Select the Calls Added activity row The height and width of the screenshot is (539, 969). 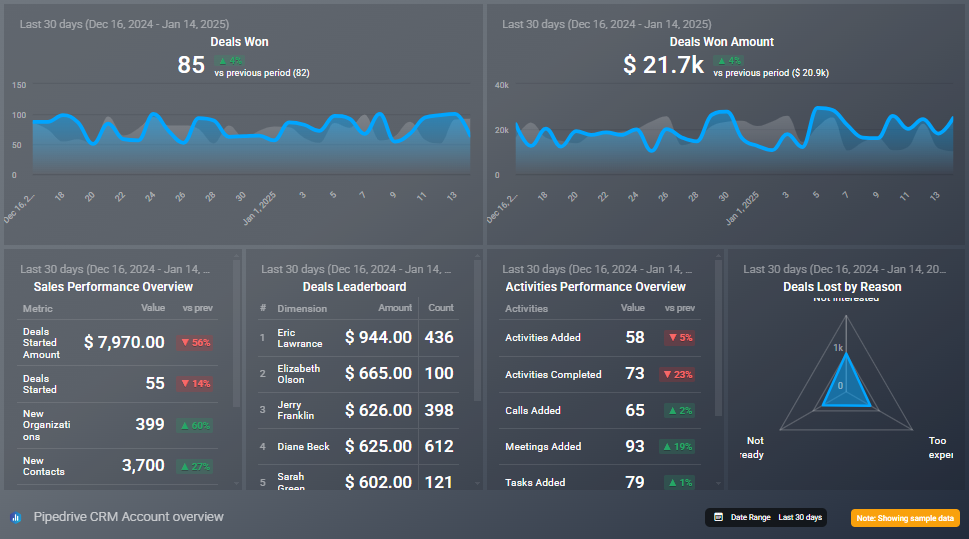600,410
